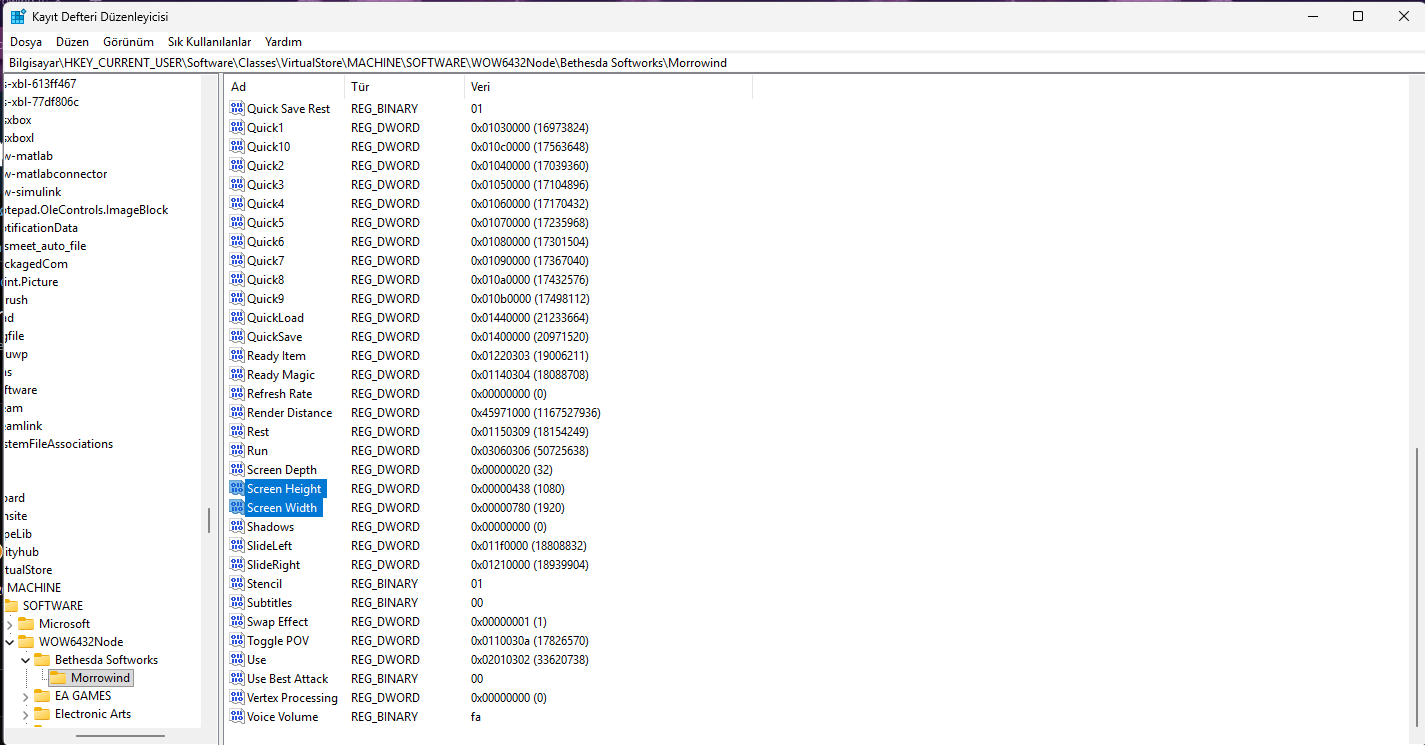
Task: Click the Stencil binary value icon
Action: [x=237, y=583]
